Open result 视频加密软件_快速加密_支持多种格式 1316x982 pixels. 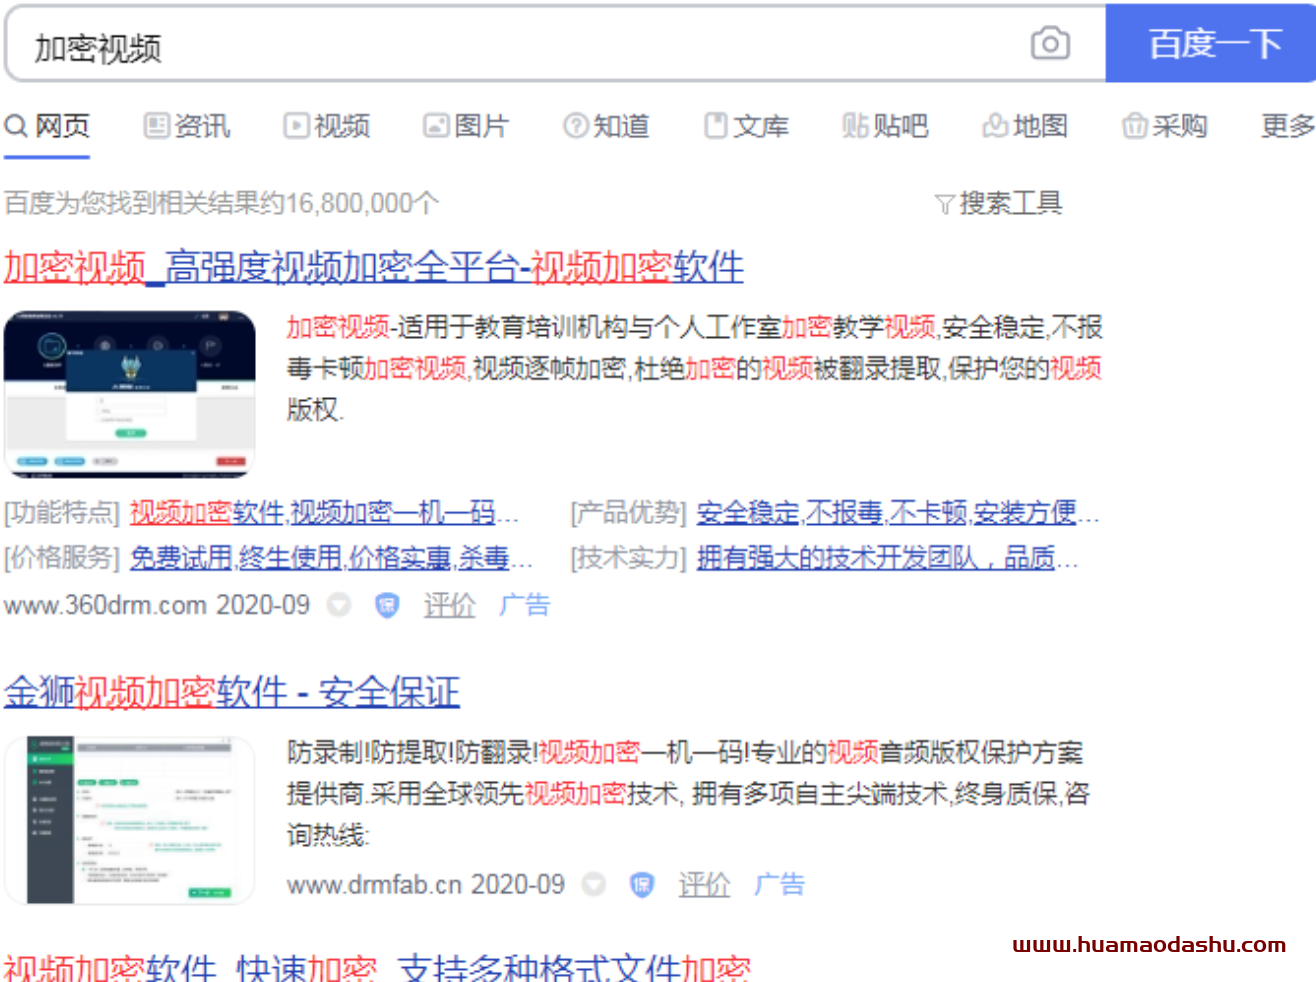click(377, 967)
